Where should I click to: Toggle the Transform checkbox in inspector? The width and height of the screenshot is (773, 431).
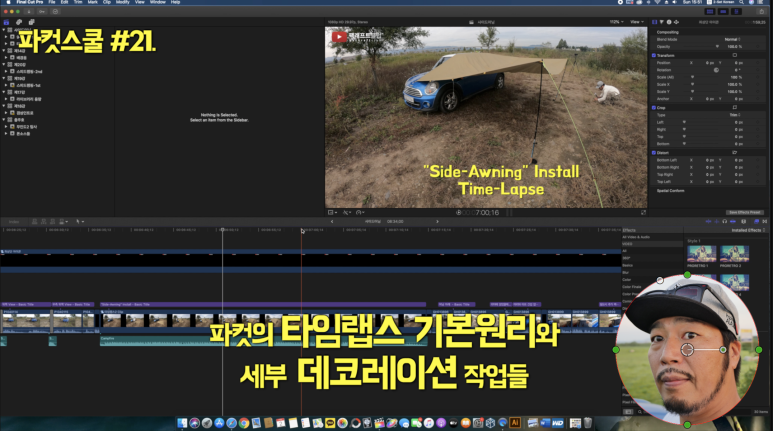(x=654, y=55)
